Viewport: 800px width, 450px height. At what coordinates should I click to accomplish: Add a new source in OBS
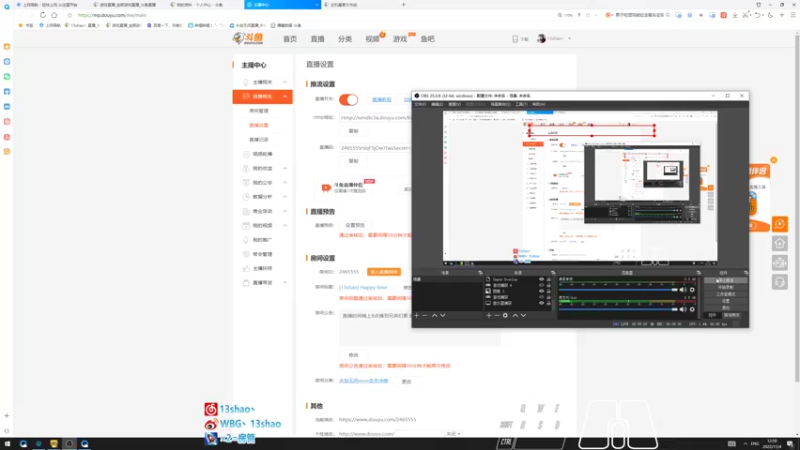pos(488,315)
